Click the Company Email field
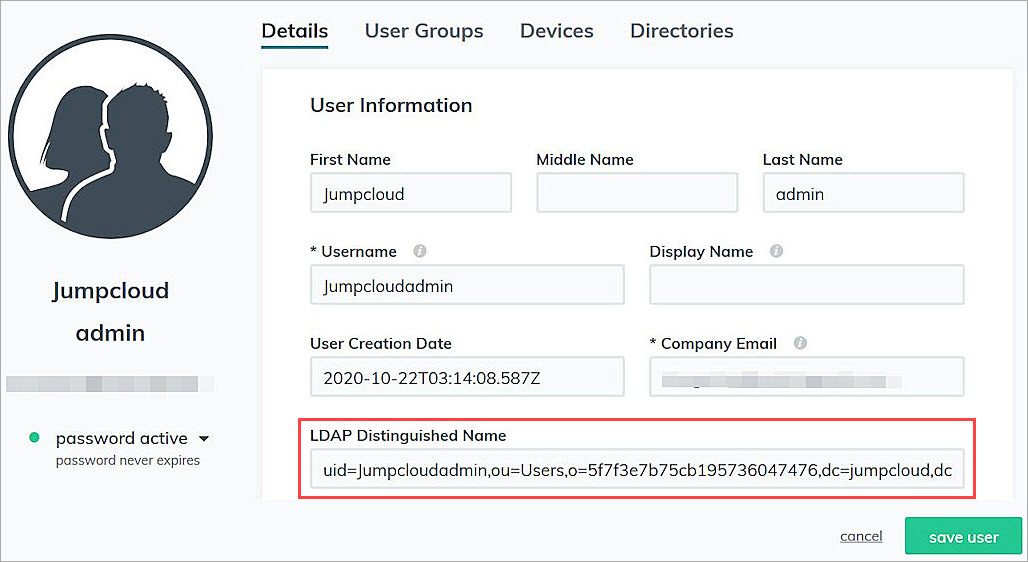1028x562 pixels. pos(806,376)
